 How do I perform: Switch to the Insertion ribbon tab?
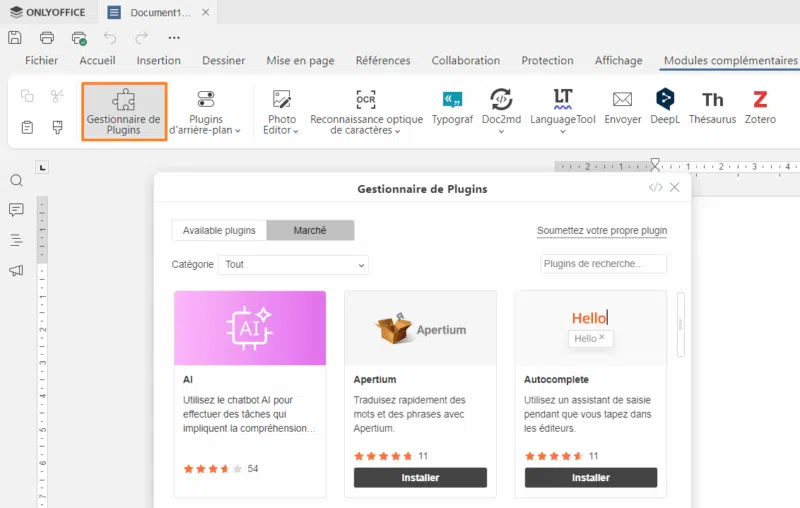click(x=159, y=60)
